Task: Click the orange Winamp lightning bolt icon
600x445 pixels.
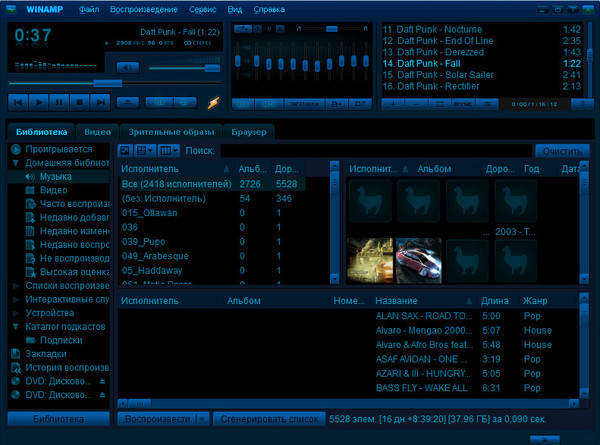Action: 214,102
